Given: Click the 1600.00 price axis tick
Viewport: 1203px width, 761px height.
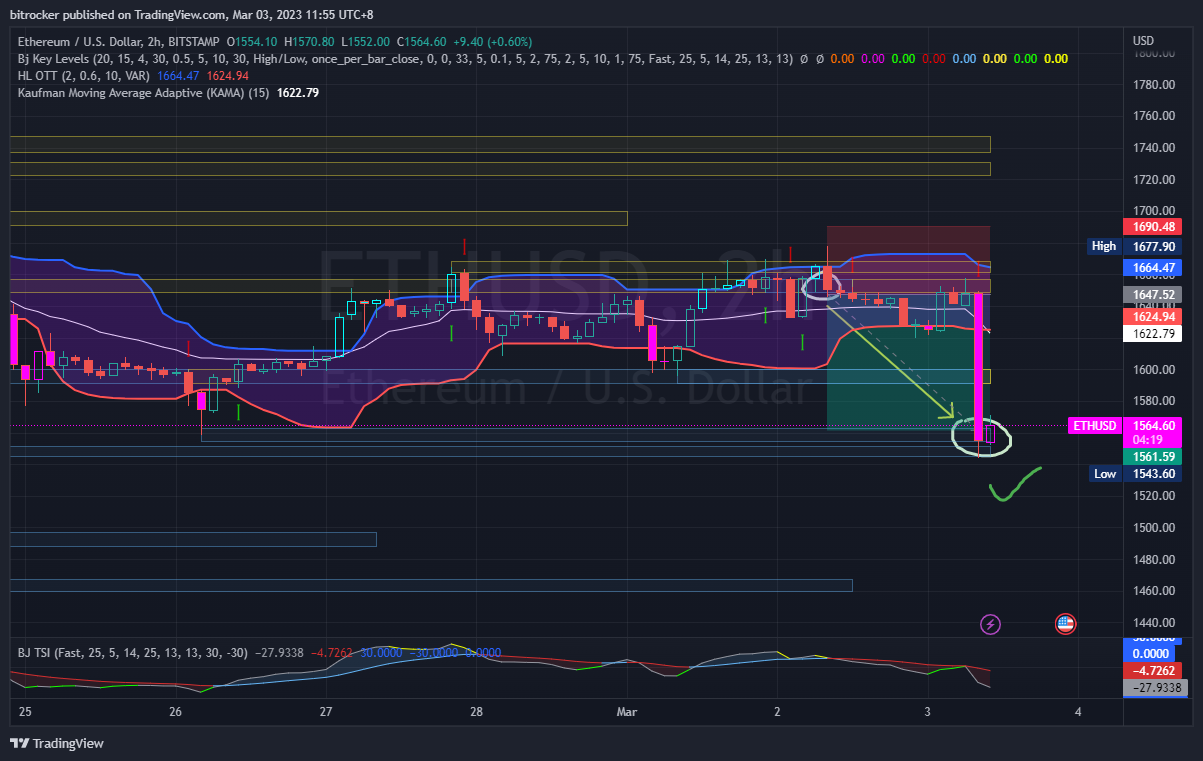Looking at the screenshot, I should pos(1153,370).
